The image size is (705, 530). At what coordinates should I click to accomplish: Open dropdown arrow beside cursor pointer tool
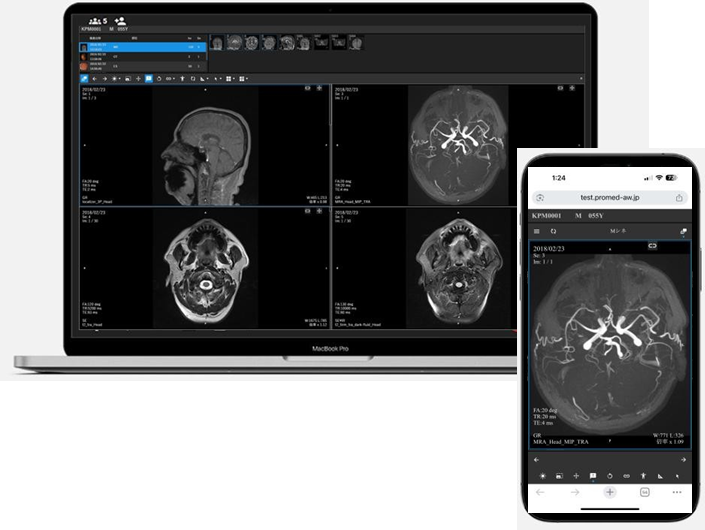coord(220,79)
